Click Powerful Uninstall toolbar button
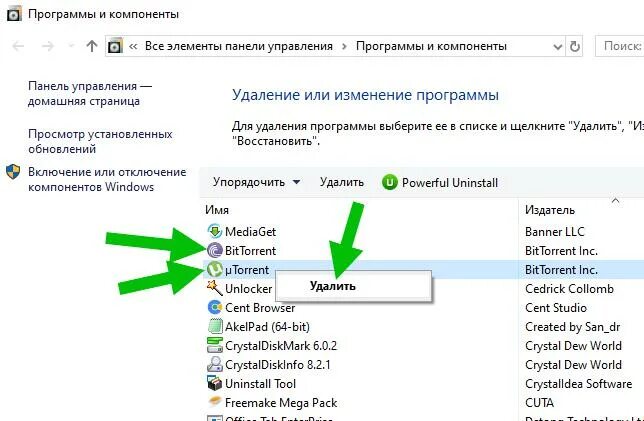Viewport: 644px width, 421px height. point(440,182)
